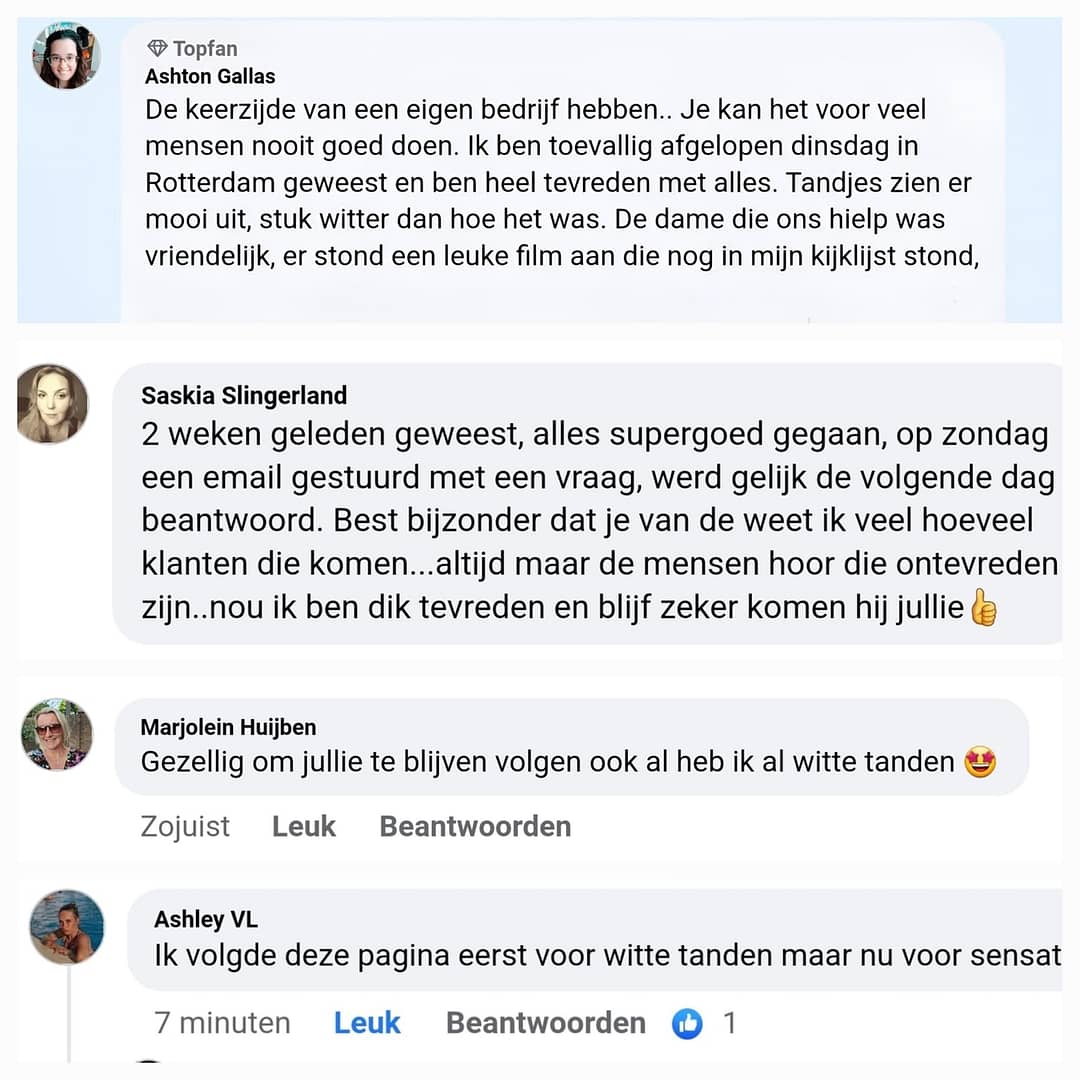Click the Topfan diamond badge icon

click(157, 48)
